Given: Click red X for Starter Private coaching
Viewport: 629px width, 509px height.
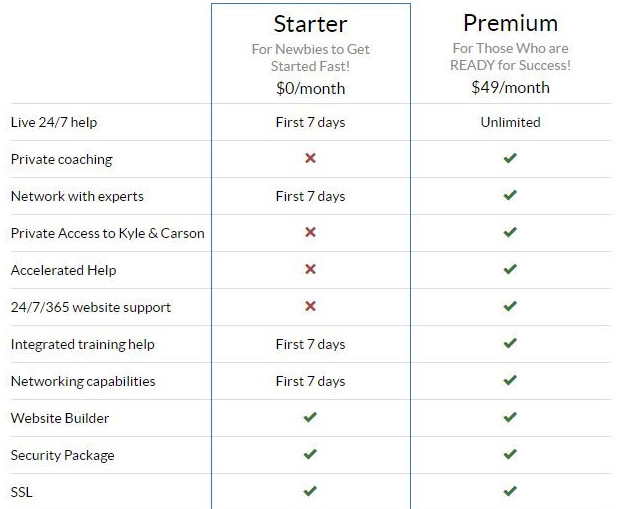Looking at the screenshot, I should point(310,159).
